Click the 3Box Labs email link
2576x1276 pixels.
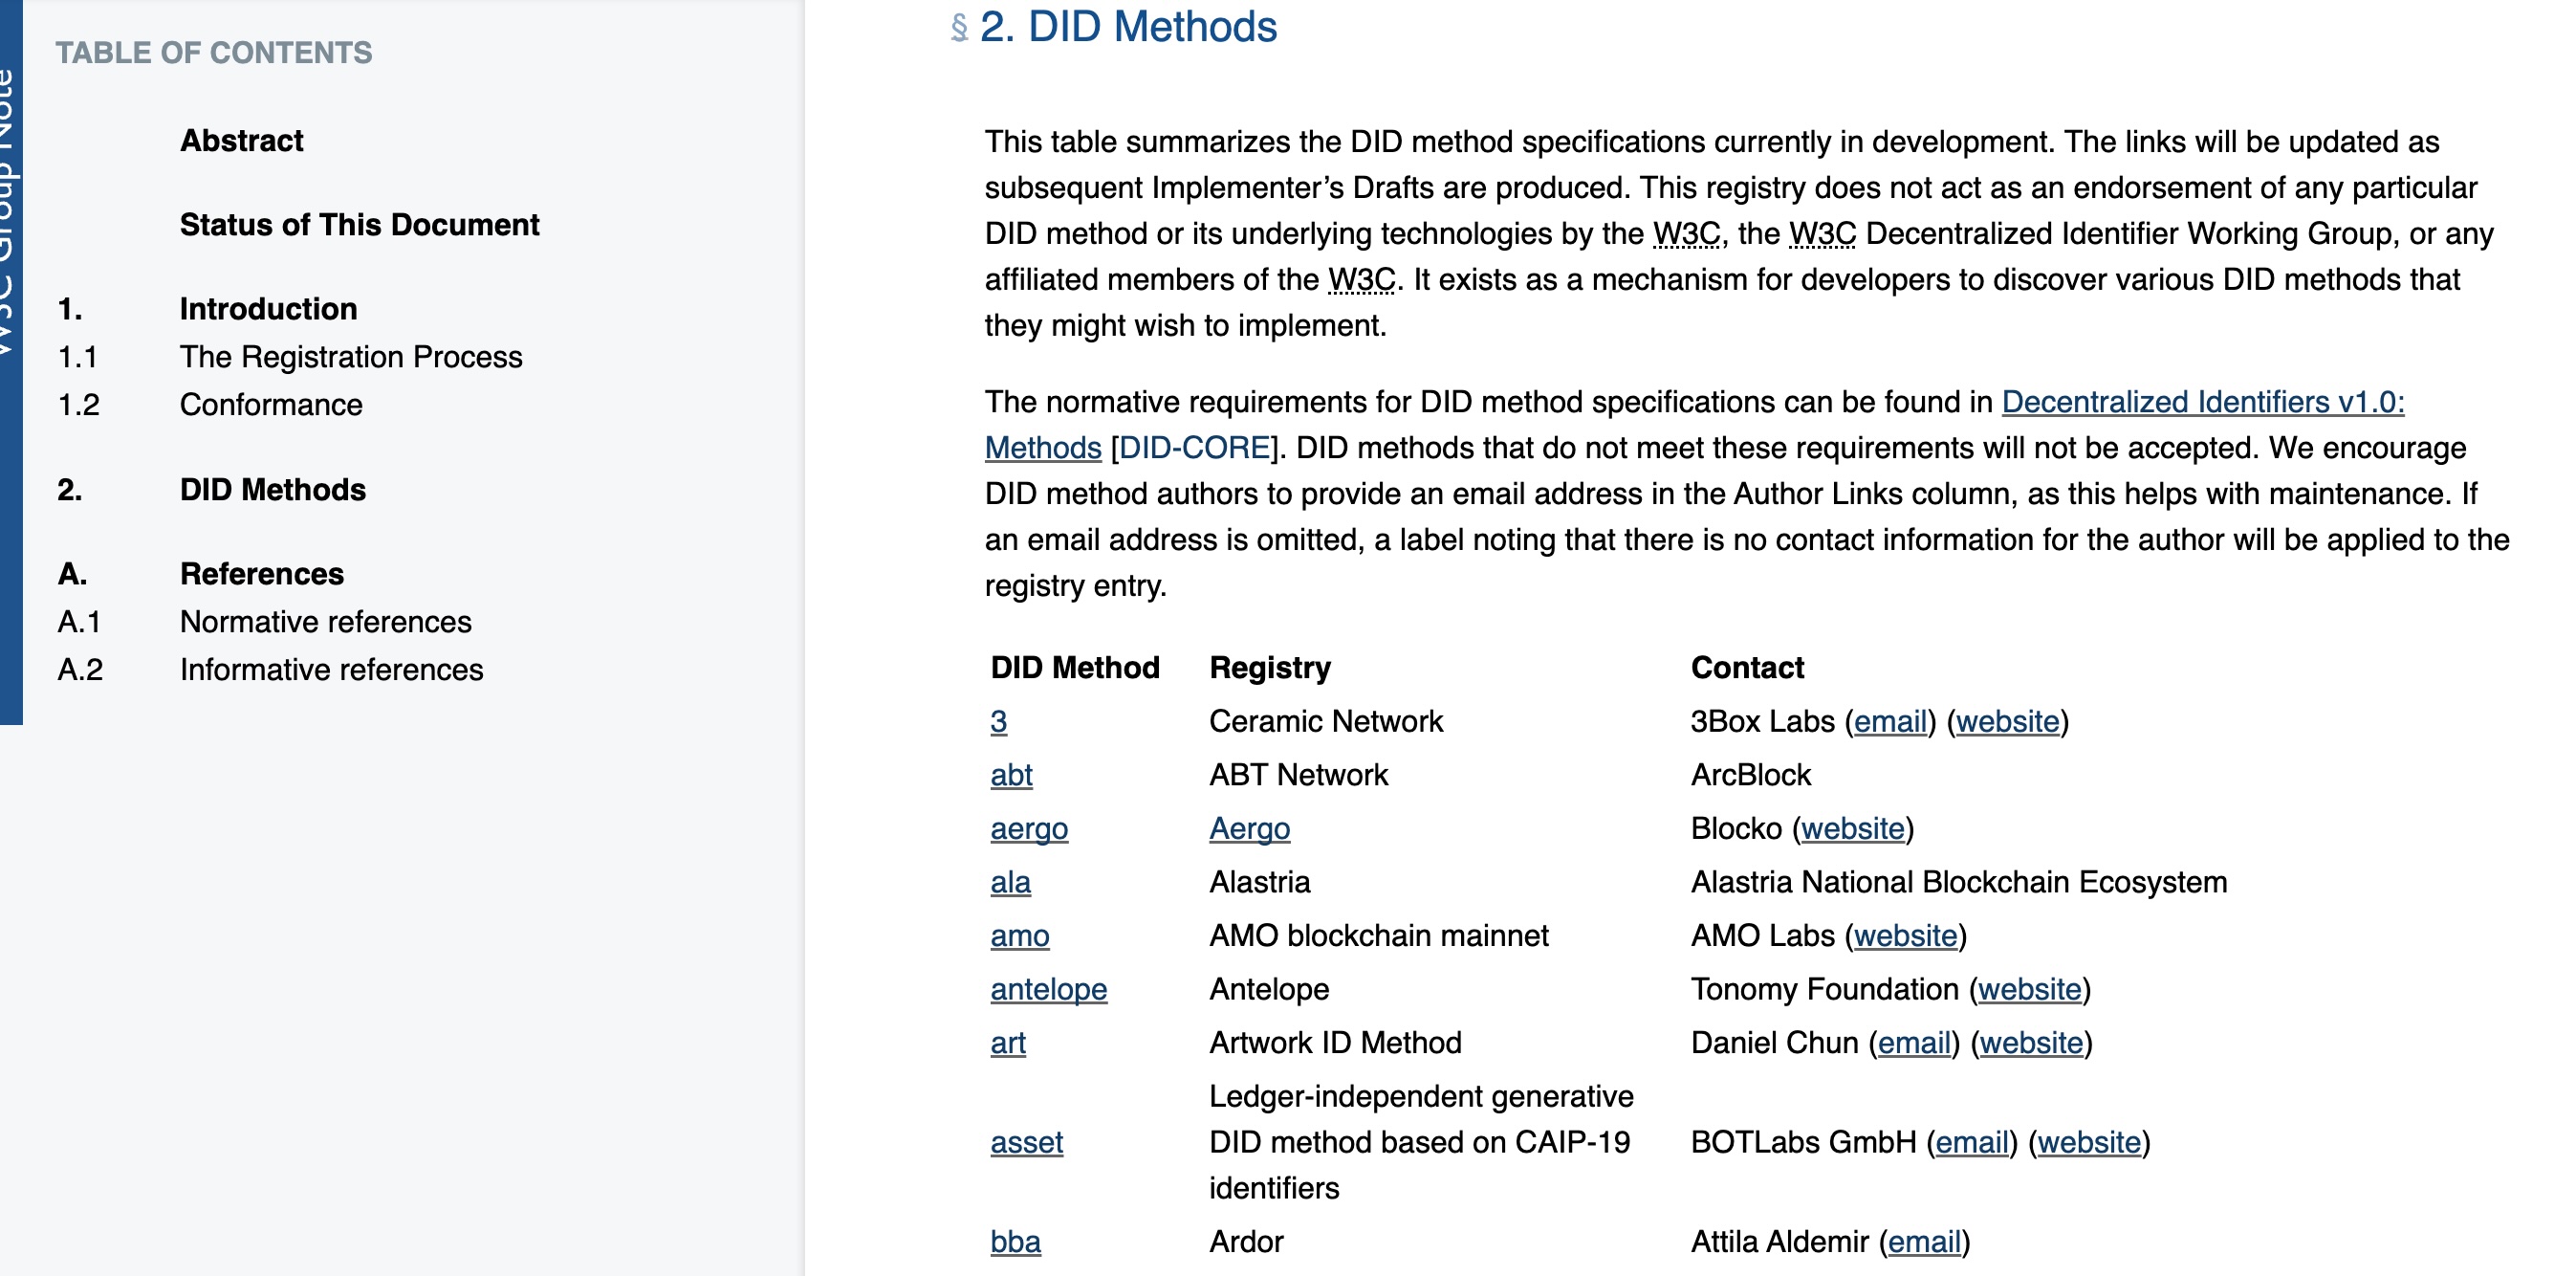tap(1890, 722)
